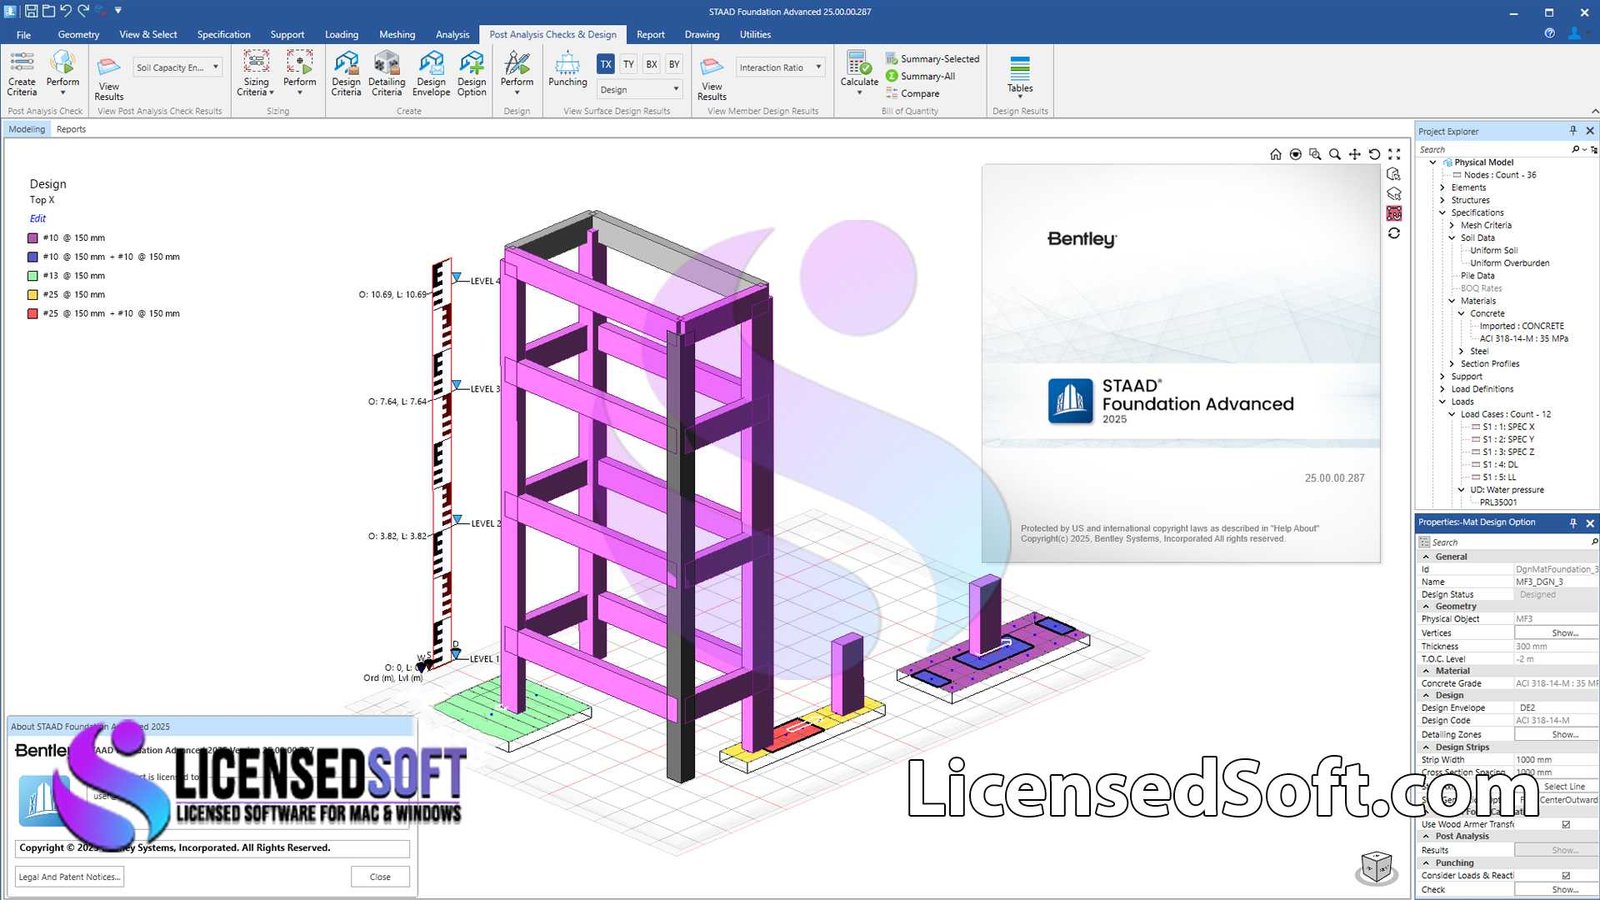1600x900 pixels.
Task: Expand the Load Definitions tree node
Action: point(1442,389)
